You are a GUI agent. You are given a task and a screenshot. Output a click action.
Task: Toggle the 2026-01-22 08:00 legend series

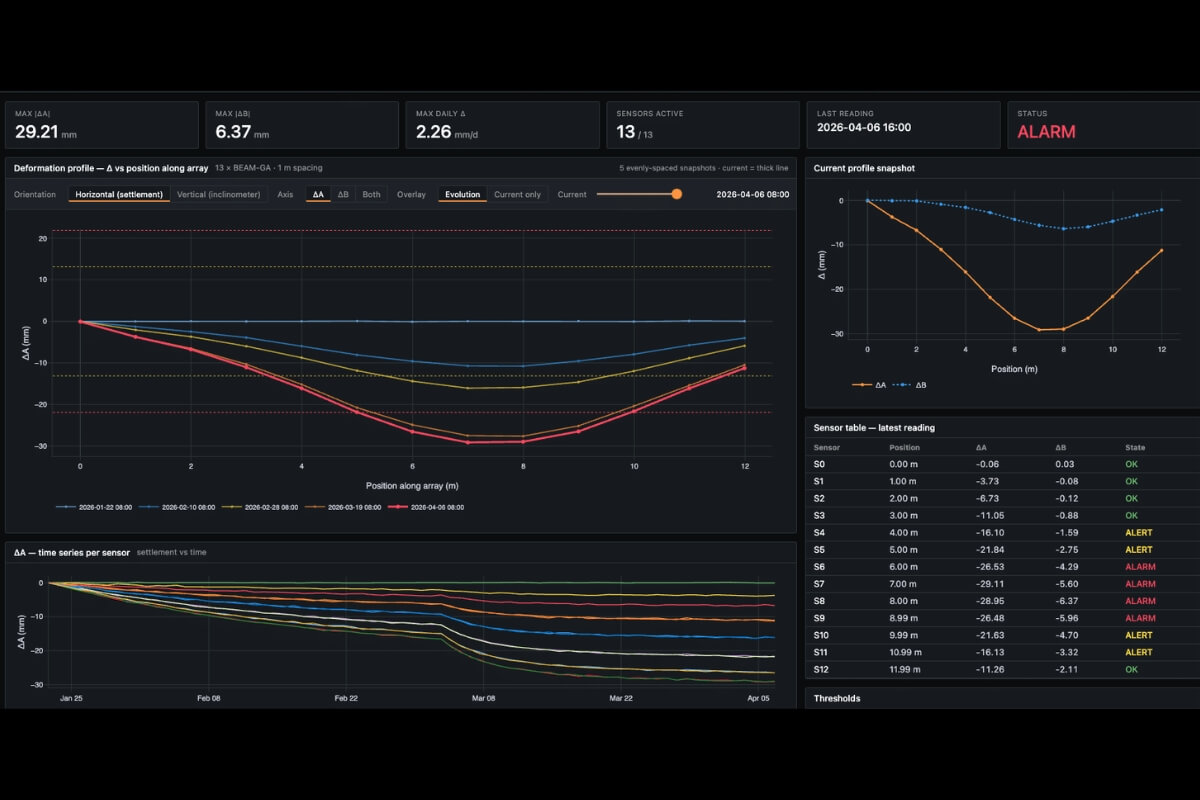(x=96, y=507)
